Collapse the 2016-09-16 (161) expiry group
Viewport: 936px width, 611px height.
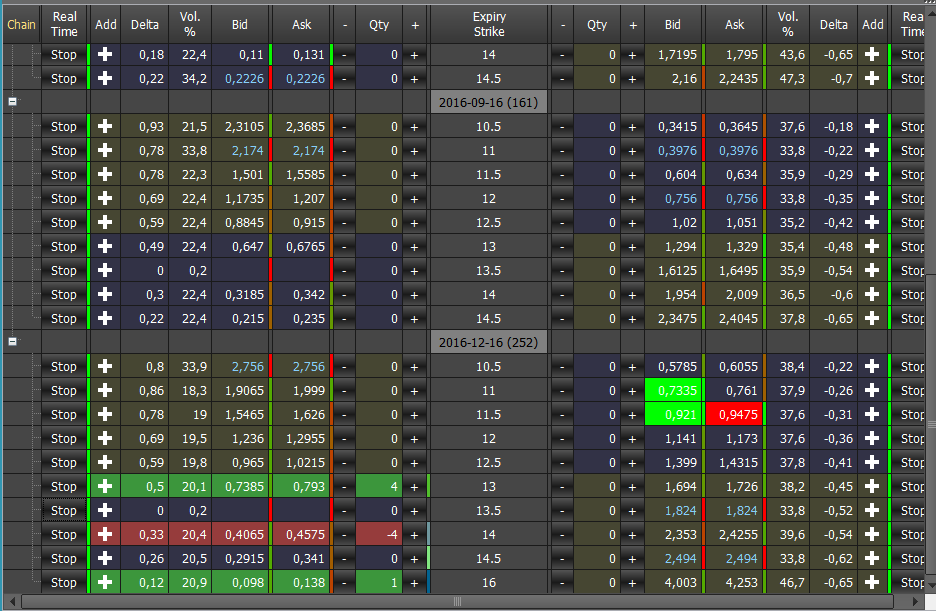13,101
